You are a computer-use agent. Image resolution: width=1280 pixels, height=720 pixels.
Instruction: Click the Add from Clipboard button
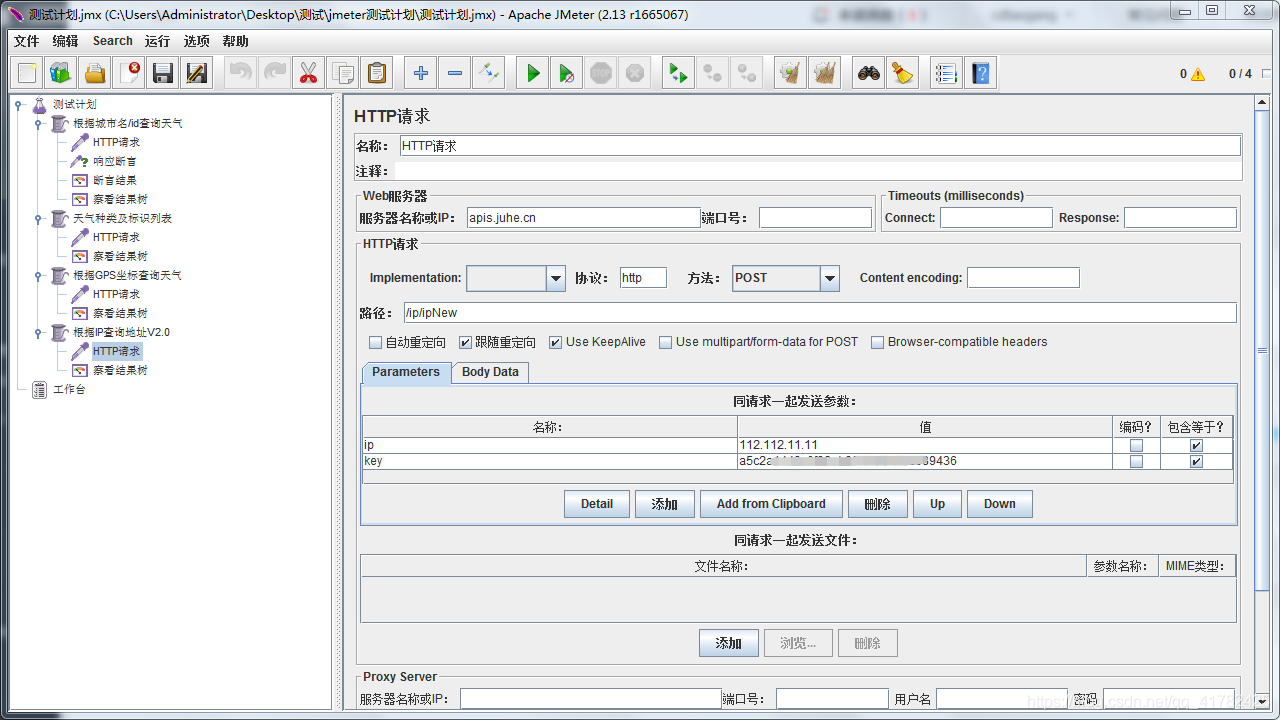(x=771, y=504)
